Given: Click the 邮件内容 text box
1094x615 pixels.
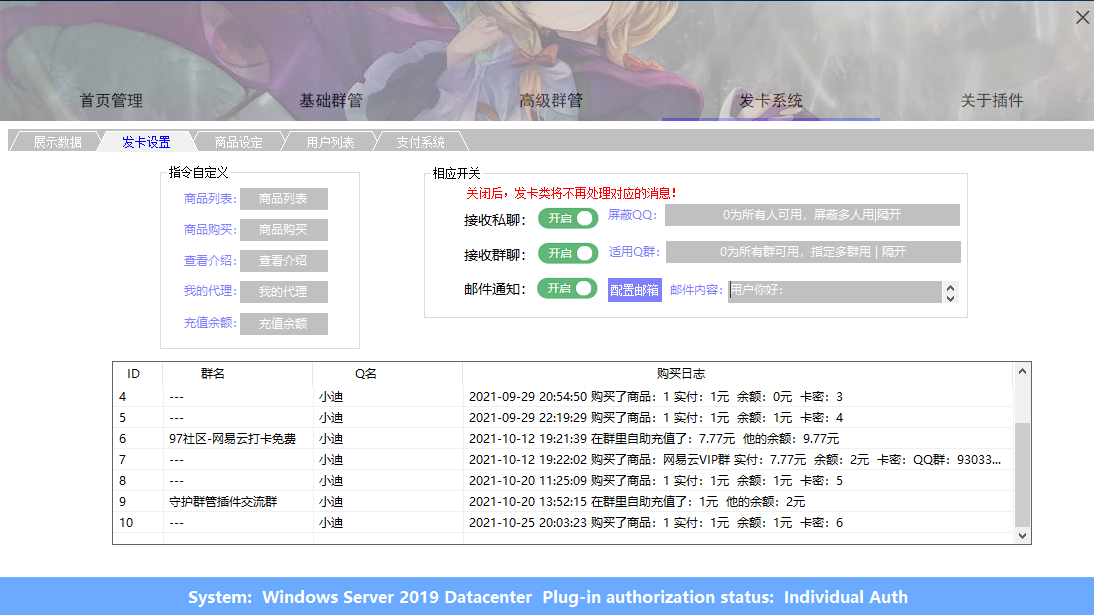Looking at the screenshot, I should pyautogui.click(x=834, y=292).
